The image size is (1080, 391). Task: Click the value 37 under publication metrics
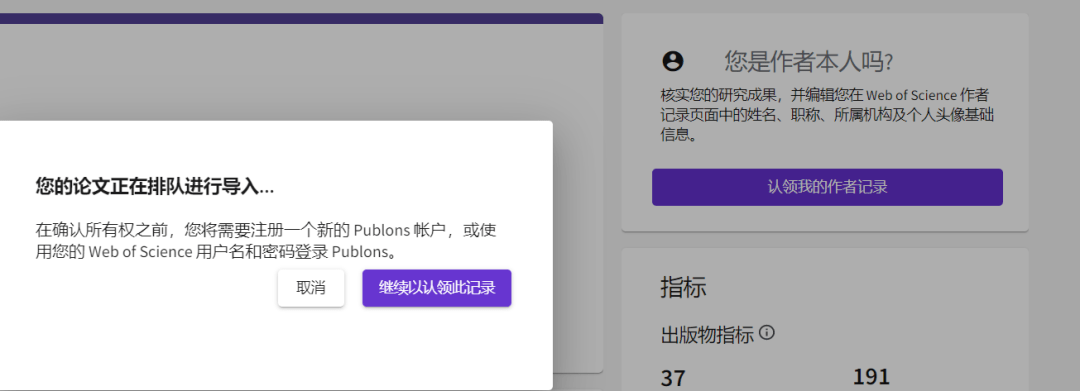674,378
